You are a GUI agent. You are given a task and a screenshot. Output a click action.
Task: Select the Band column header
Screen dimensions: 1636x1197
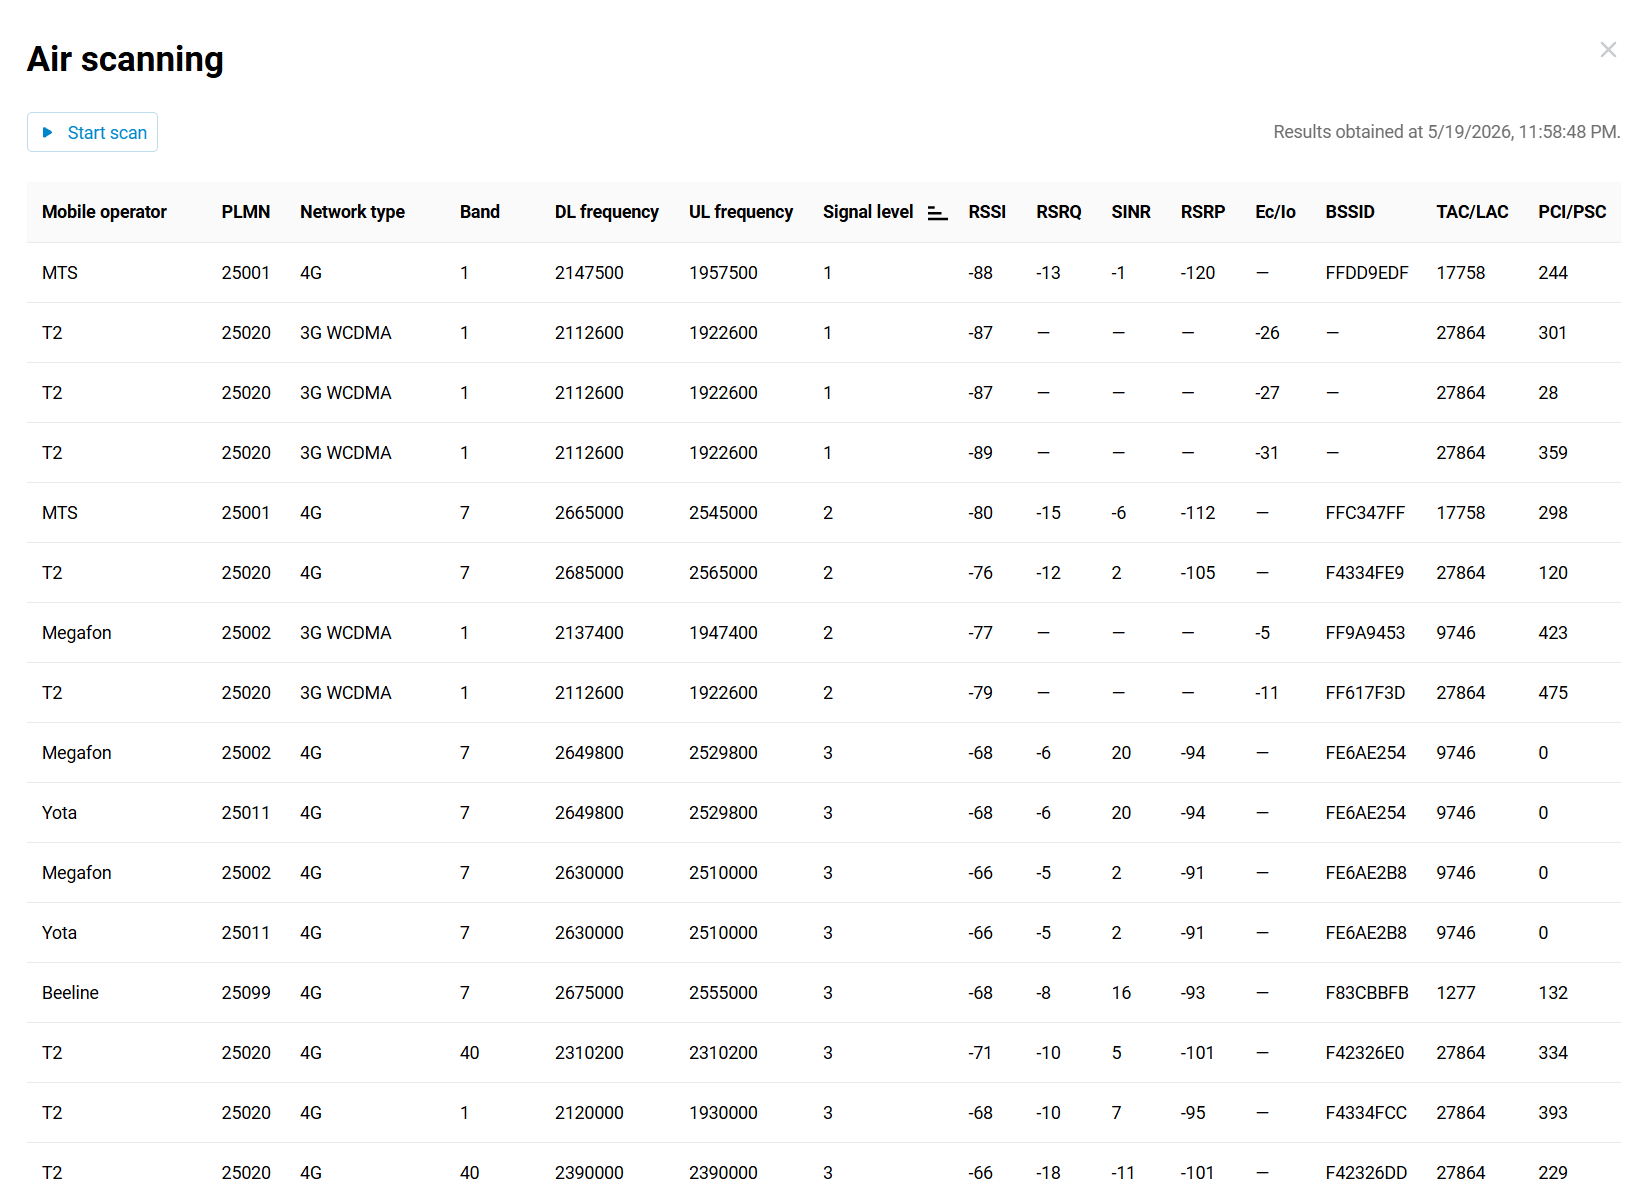click(480, 212)
